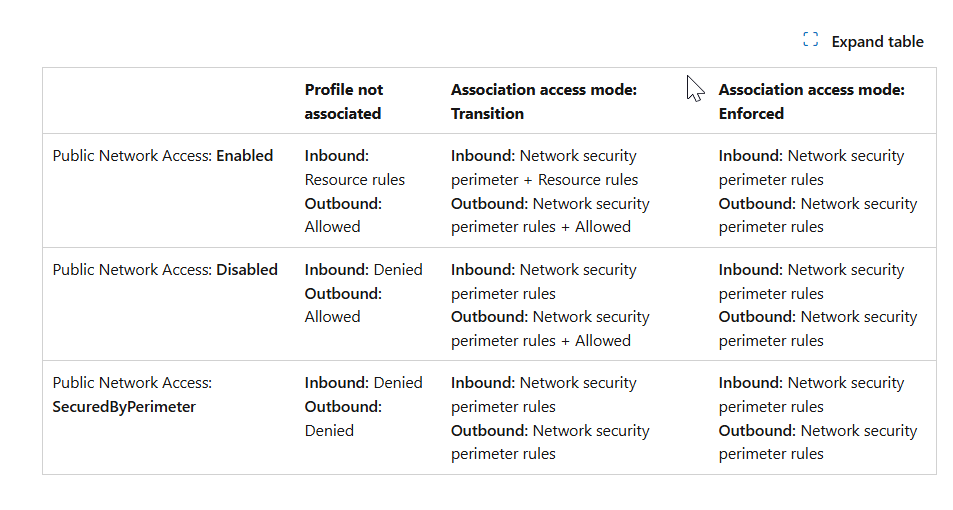Click 'Inbound: Denied' in the SecuredByPerimeter row
The image size is (953, 510).
[x=363, y=383]
